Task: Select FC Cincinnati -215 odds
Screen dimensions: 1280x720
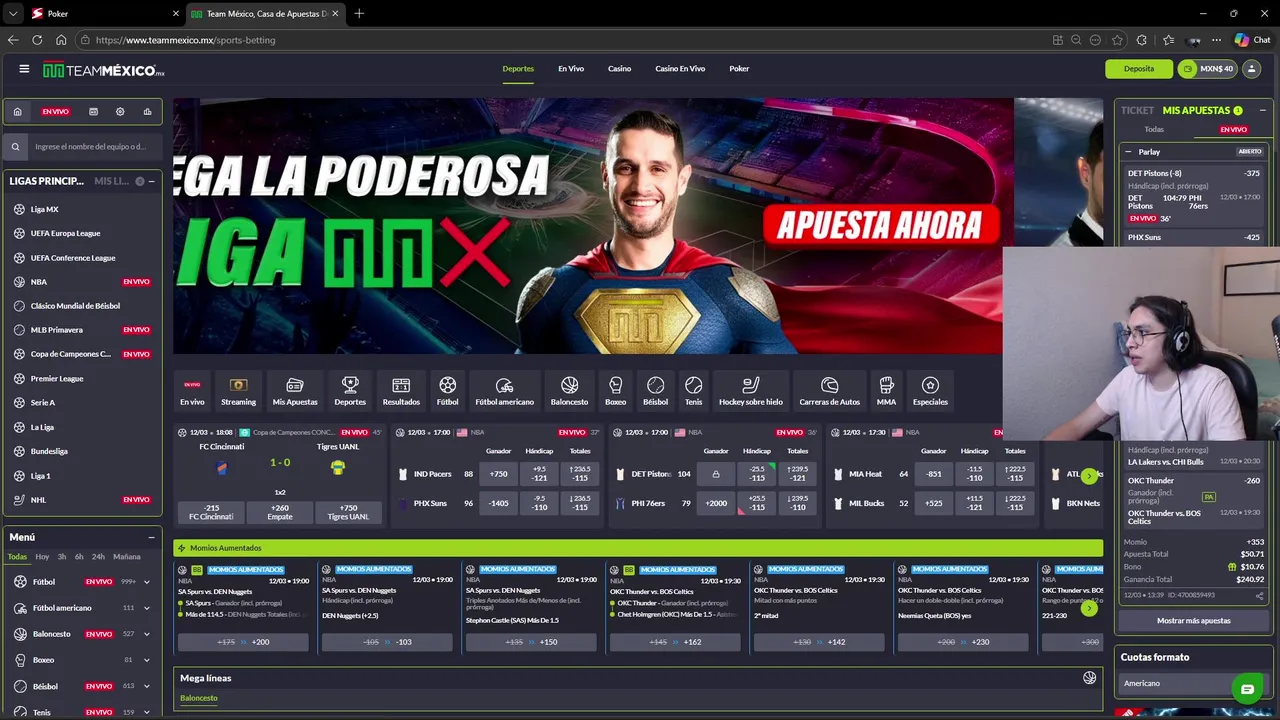Action: click(211, 512)
